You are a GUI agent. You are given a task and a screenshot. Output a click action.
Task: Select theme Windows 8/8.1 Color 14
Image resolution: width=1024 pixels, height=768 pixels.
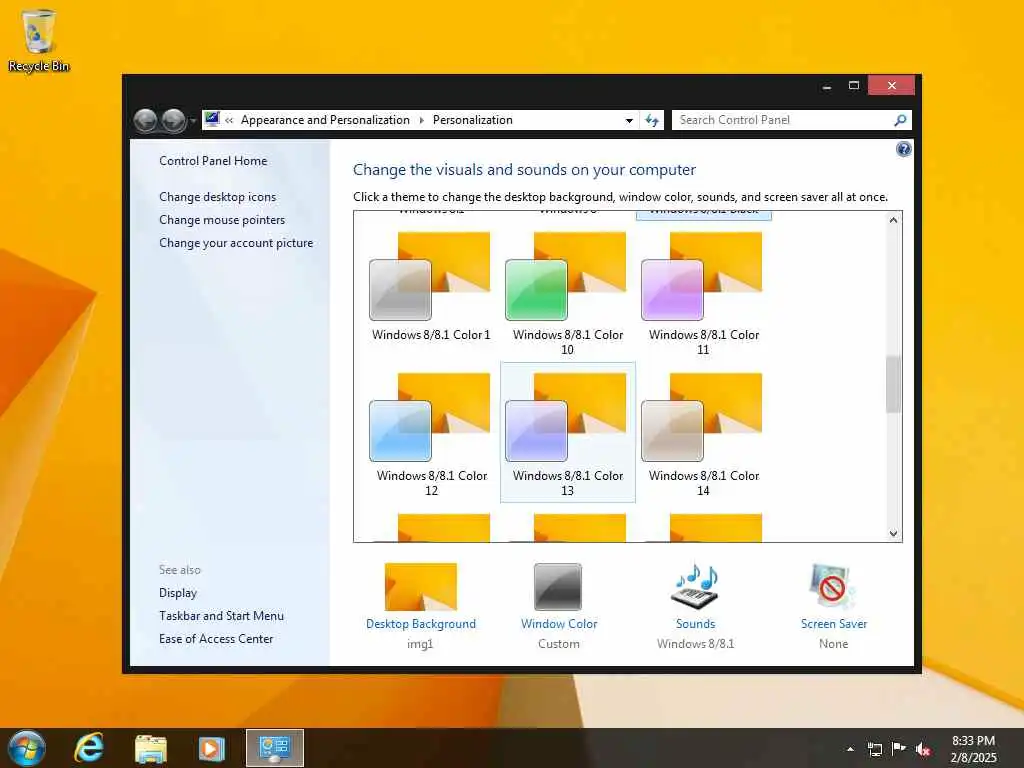pyautogui.click(x=703, y=434)
